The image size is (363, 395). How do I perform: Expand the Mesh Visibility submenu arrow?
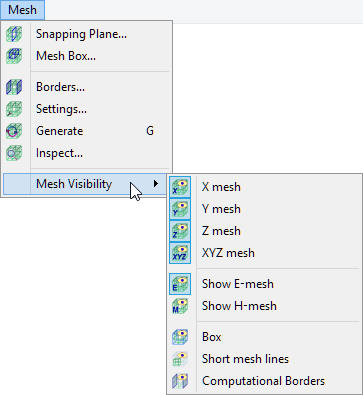156,183
